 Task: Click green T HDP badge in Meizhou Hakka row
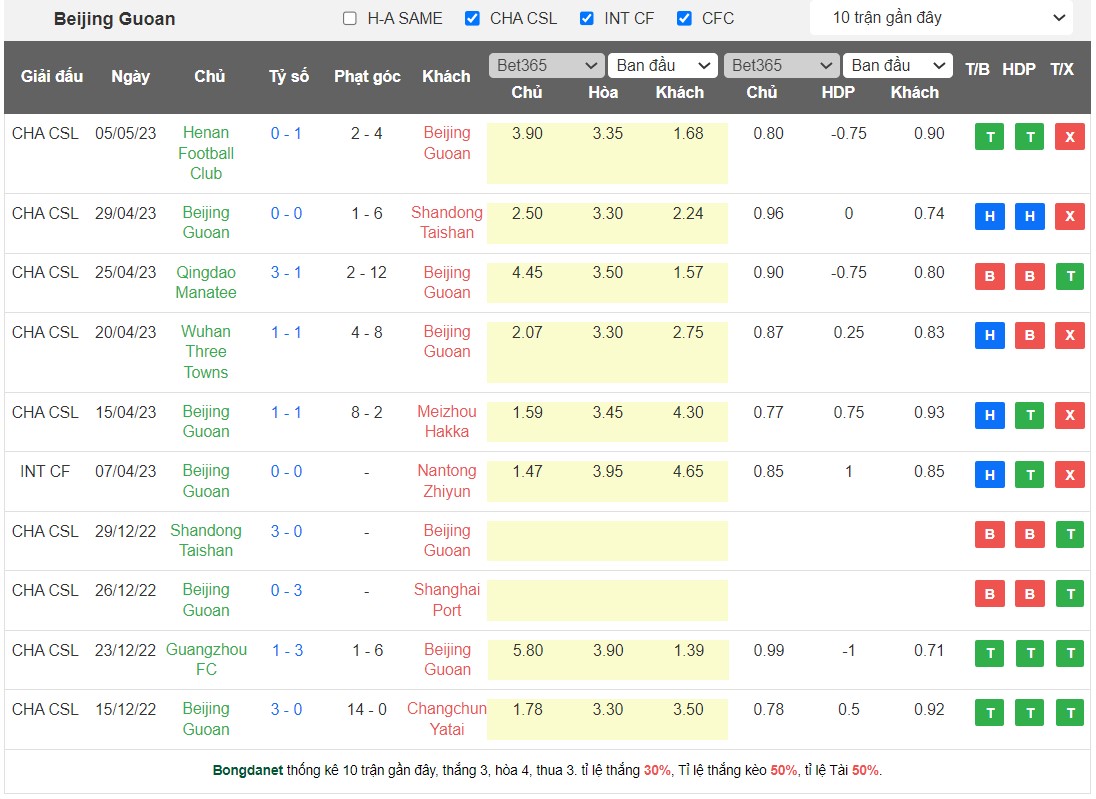tap(1029, 416)
